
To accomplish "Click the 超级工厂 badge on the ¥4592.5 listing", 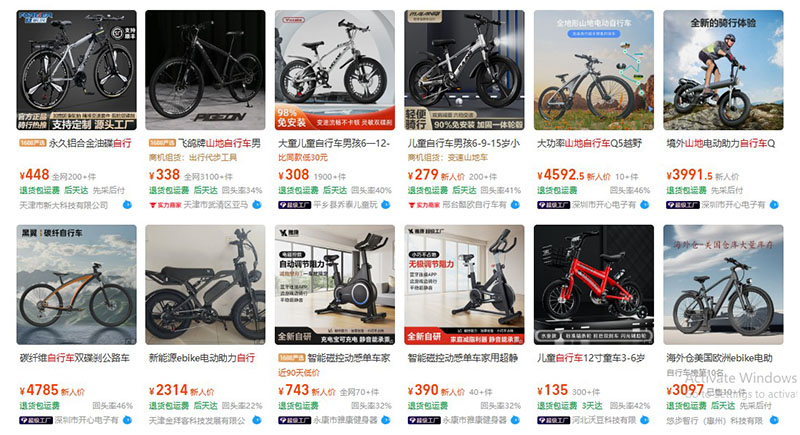I will [553, 205].
